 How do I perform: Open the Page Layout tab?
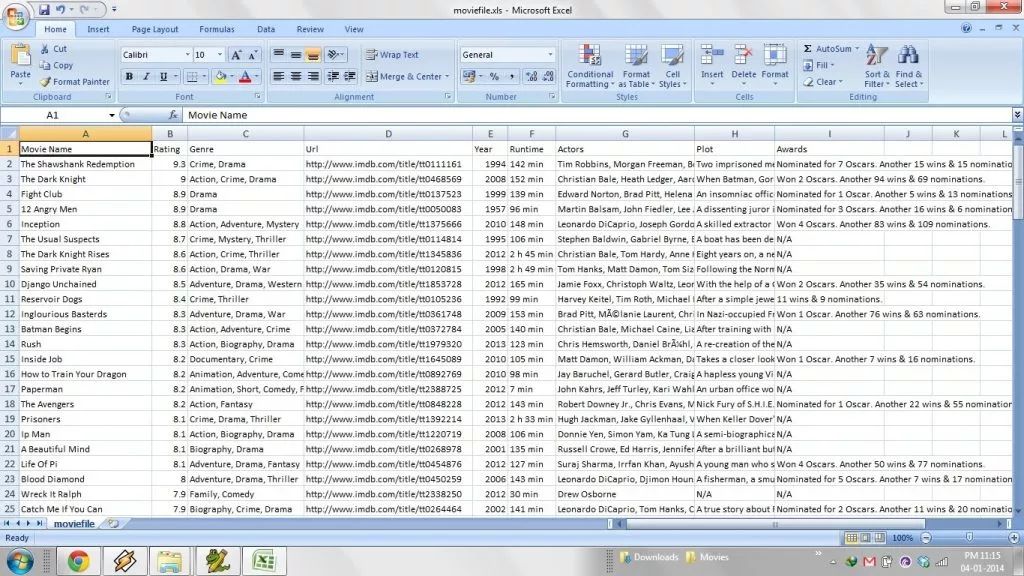155,29
